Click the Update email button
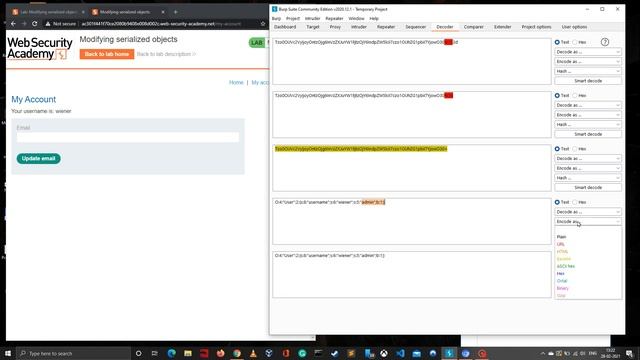This screenshot has width=640, height=360. click(38, 158)
